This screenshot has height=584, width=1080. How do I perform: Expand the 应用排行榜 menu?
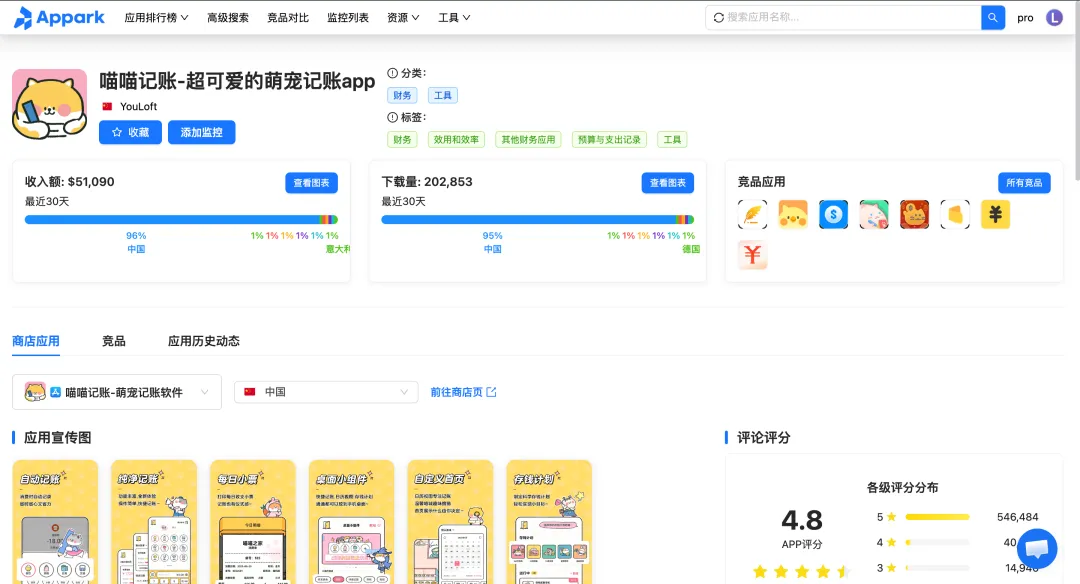click(x=156, y=18)
